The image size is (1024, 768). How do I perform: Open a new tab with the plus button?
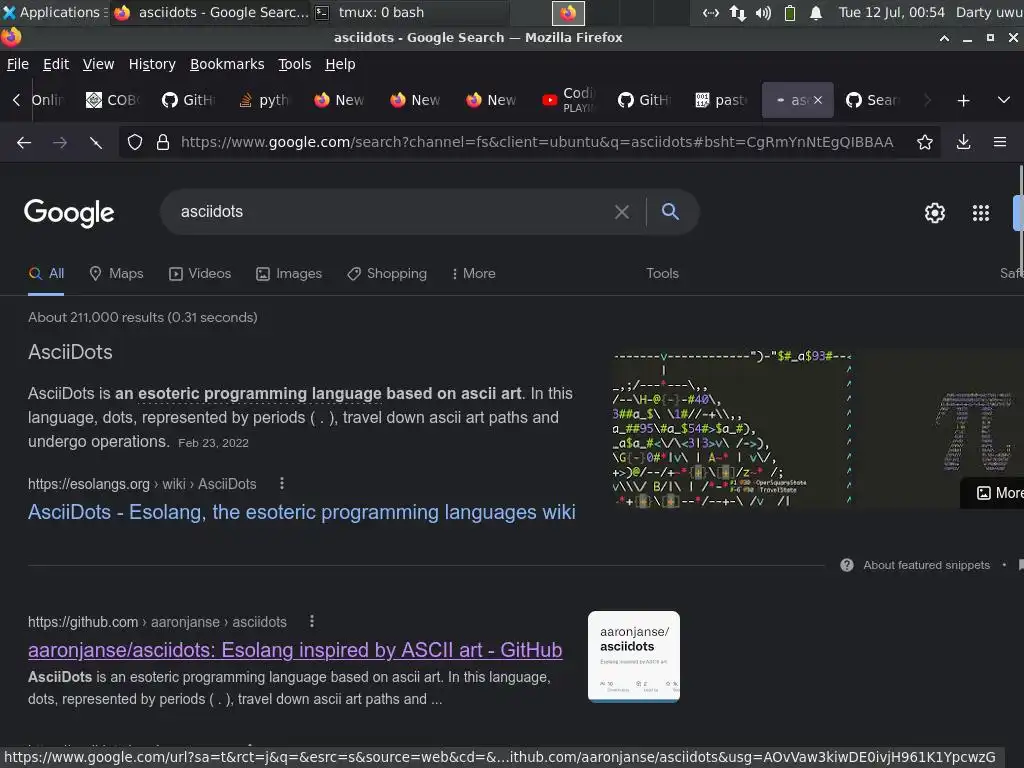pos(963,101)
